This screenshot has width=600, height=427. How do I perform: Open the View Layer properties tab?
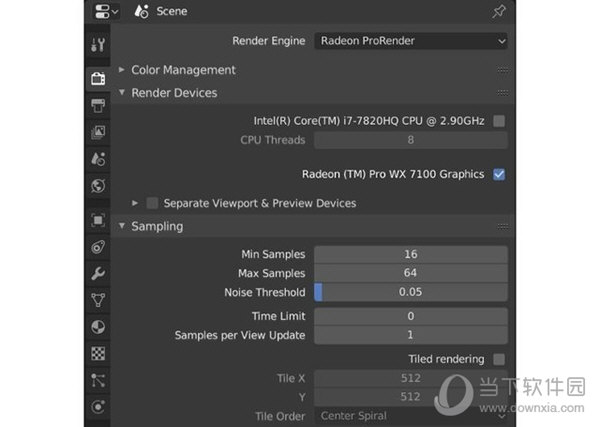pyautogui.click(x=98, y=132)
